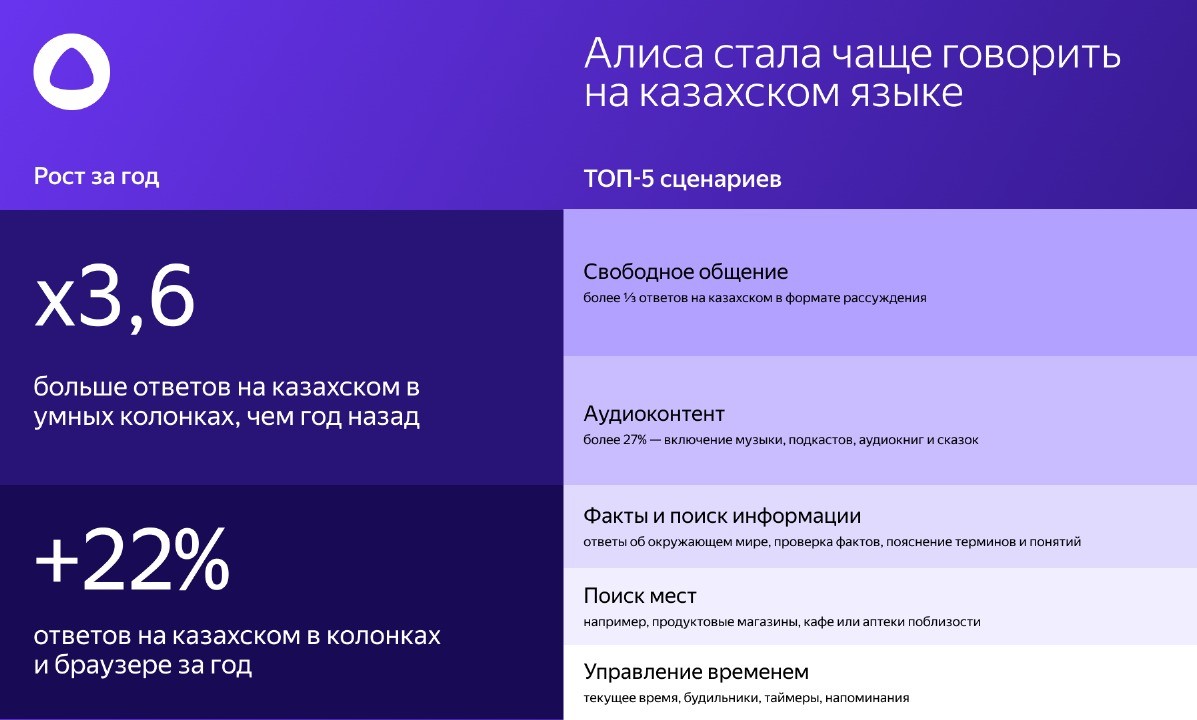Open the "Управление временем" scenario title
Viewport: 1197px width, 720px height.
pyautogui.click(x=696, y=672)
